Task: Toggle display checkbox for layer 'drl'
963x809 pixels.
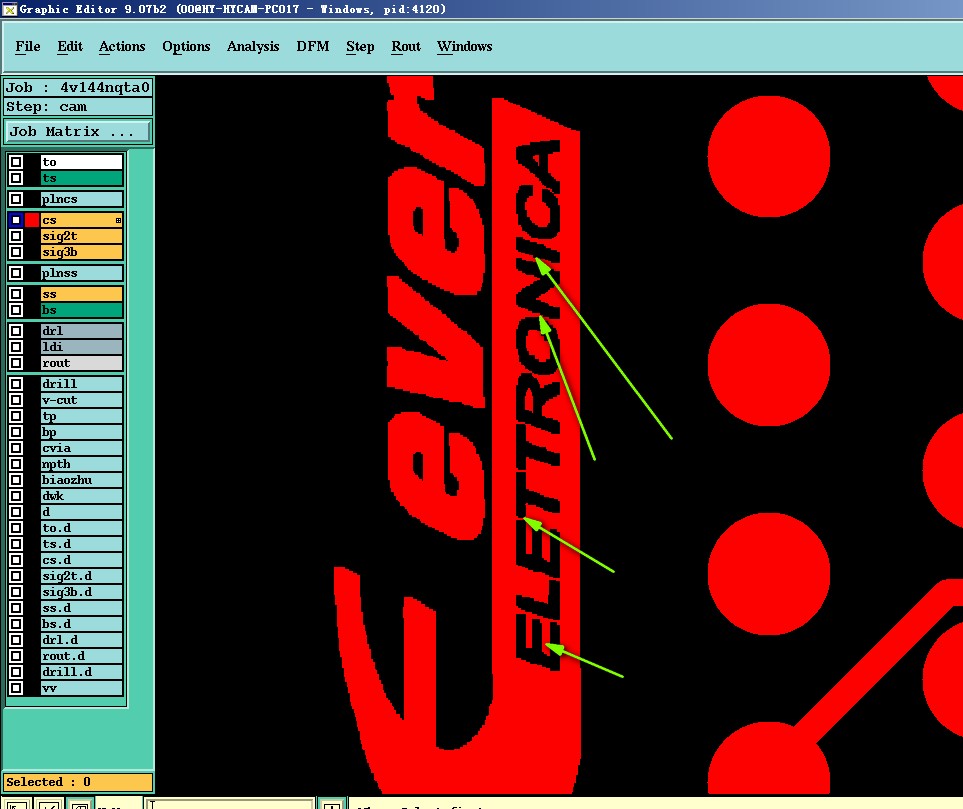Action: click(x=16, y=330)
